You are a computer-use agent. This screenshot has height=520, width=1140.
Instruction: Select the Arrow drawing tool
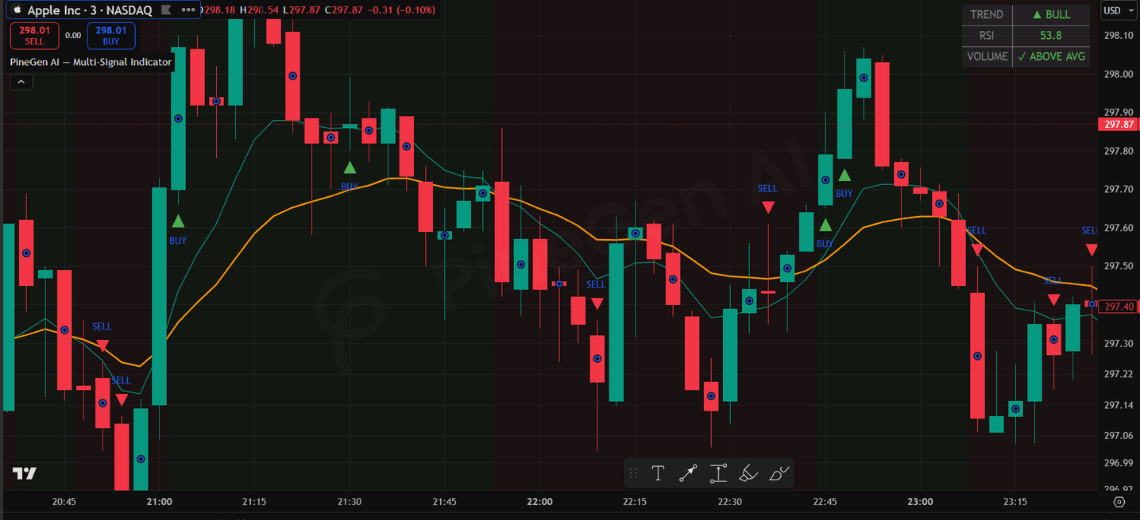click(x=688, y=474)
